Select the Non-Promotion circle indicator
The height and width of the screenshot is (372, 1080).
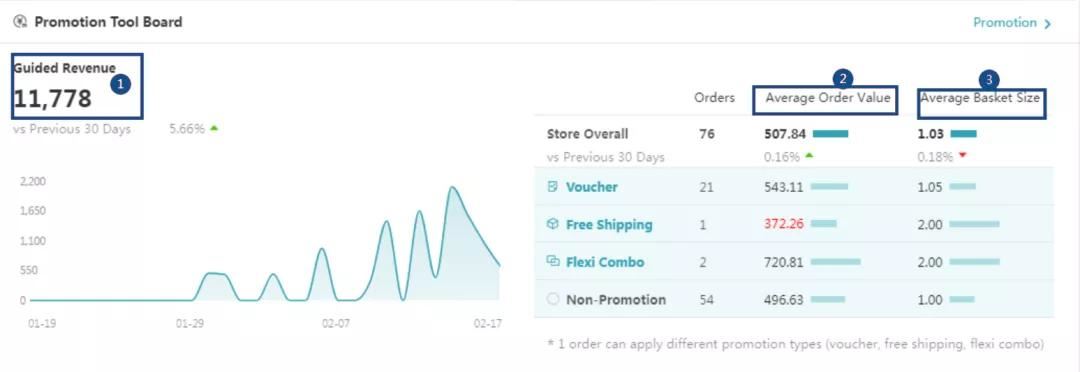pyautogui.click(x=552, y=299)
